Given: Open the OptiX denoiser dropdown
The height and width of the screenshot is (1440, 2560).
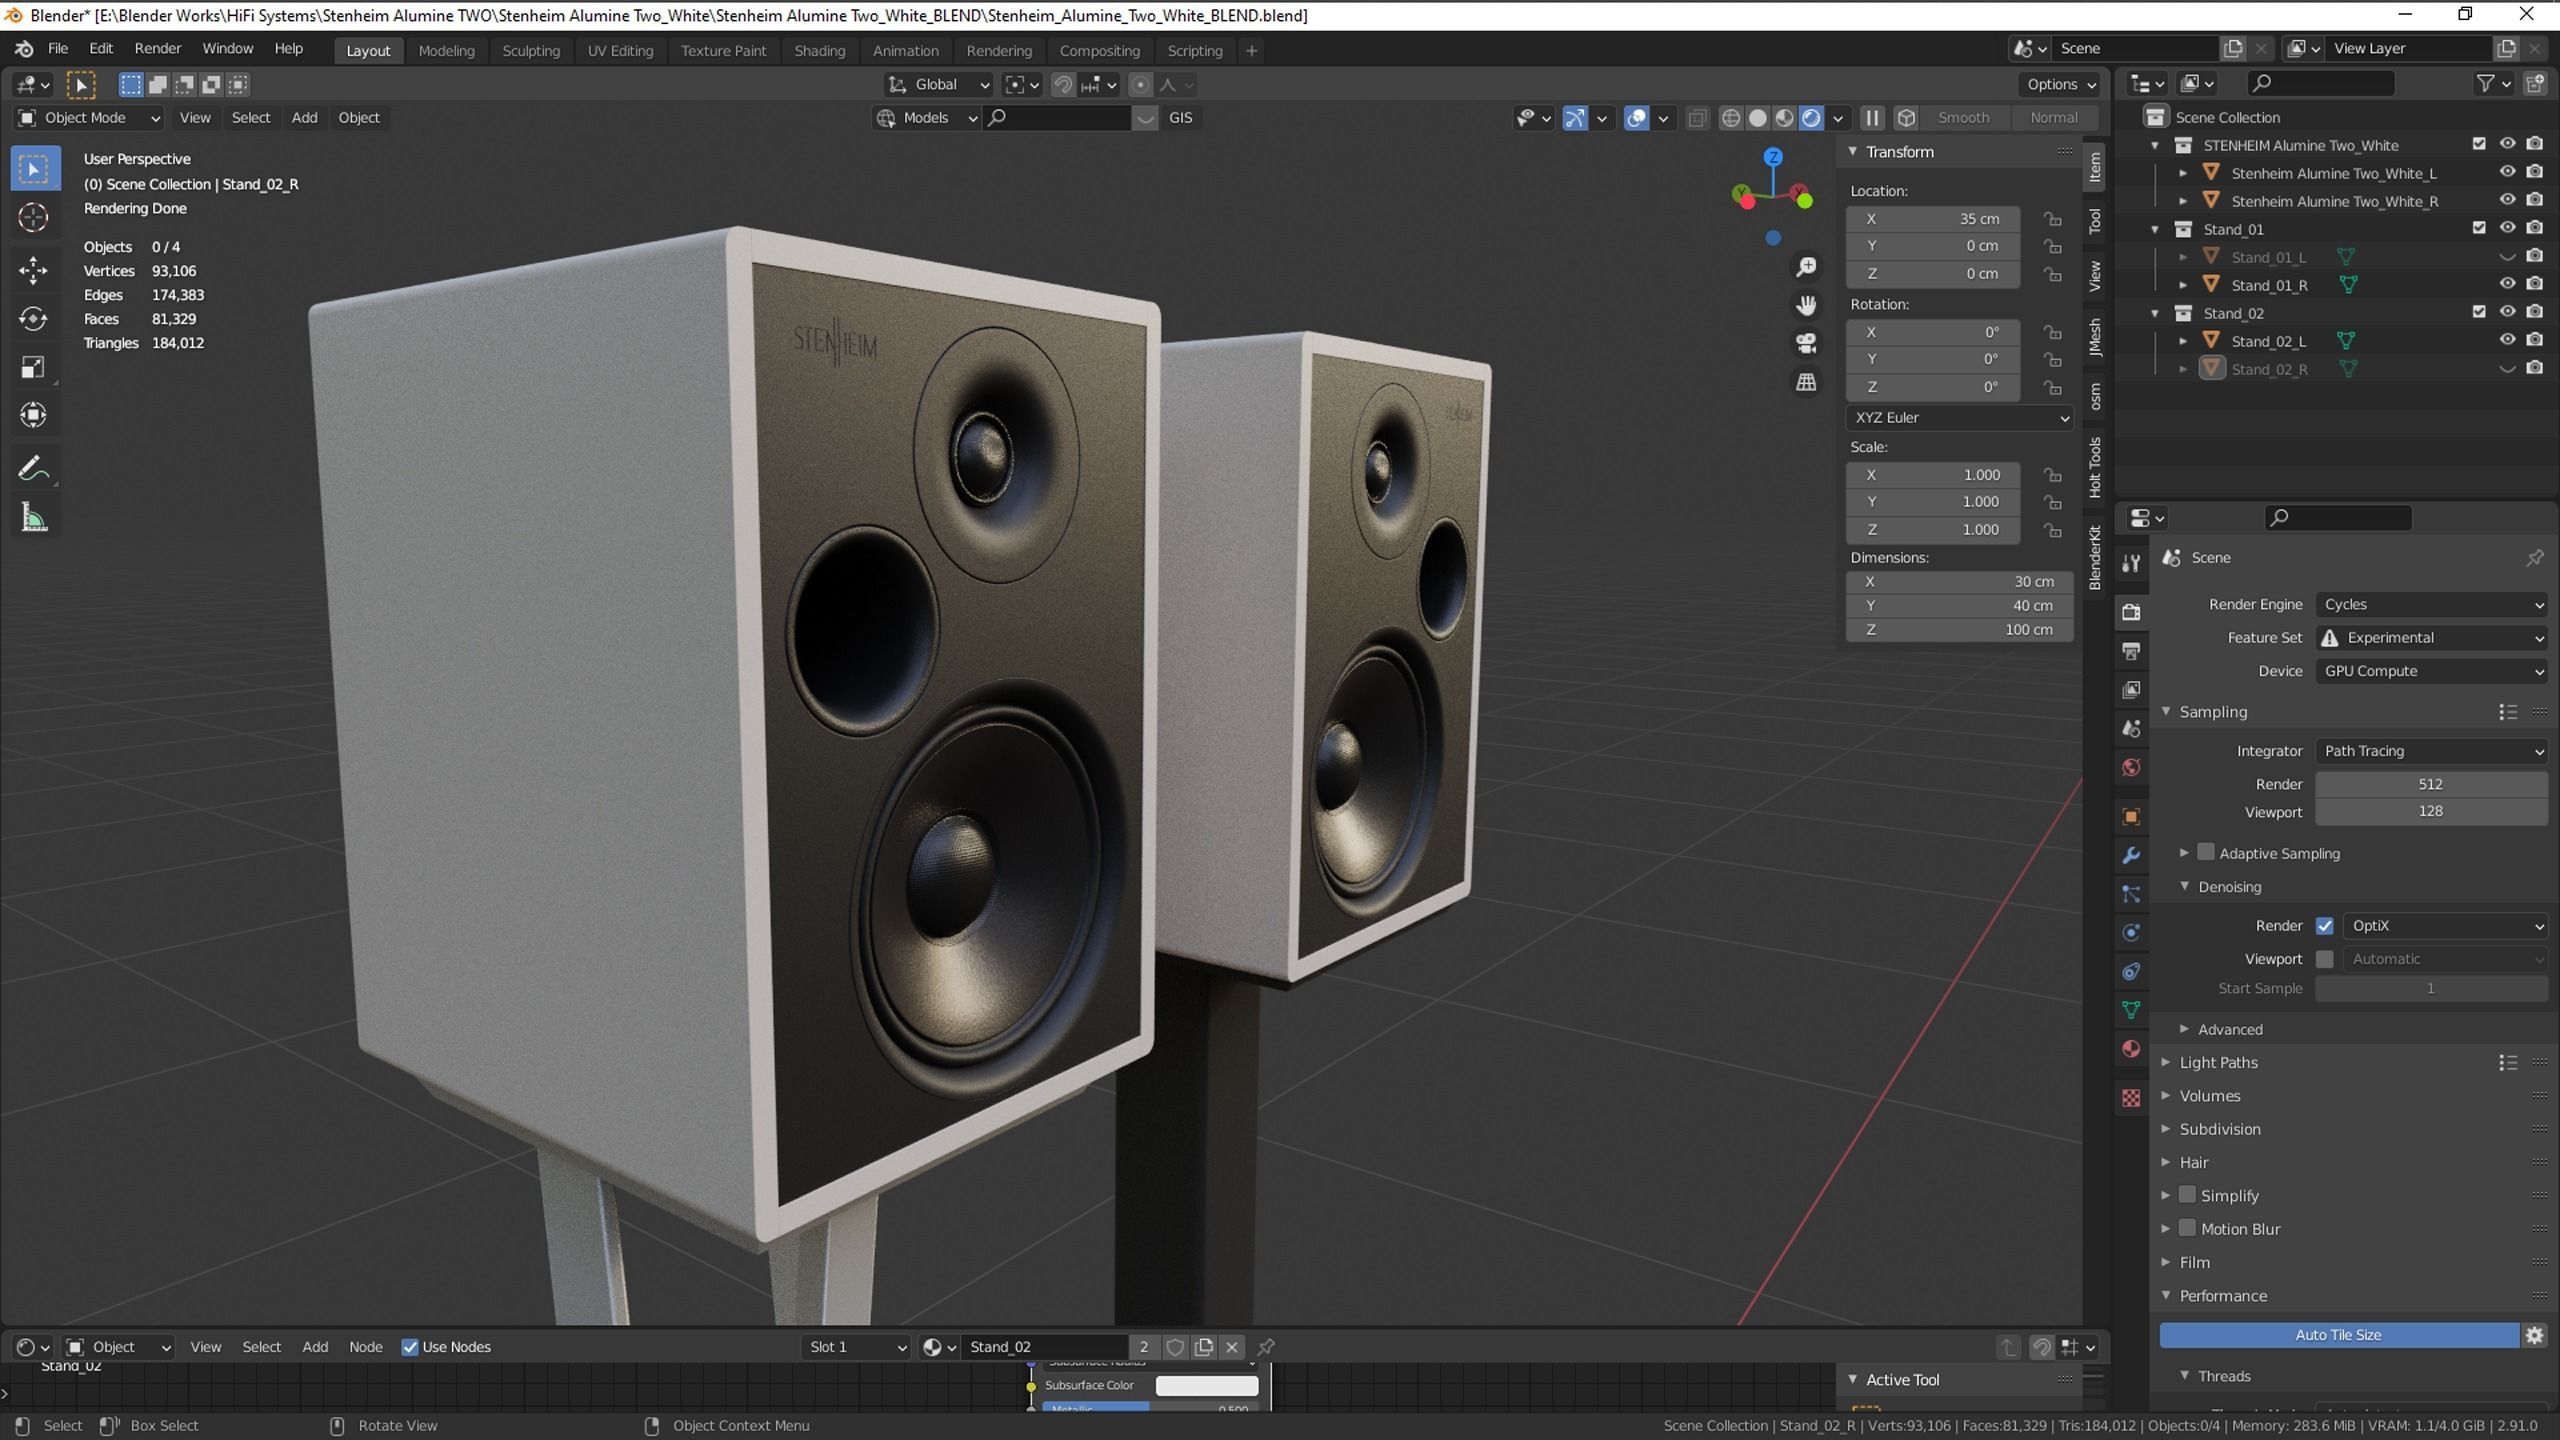Looking at the screenshot, I should tap(2445, 926).
